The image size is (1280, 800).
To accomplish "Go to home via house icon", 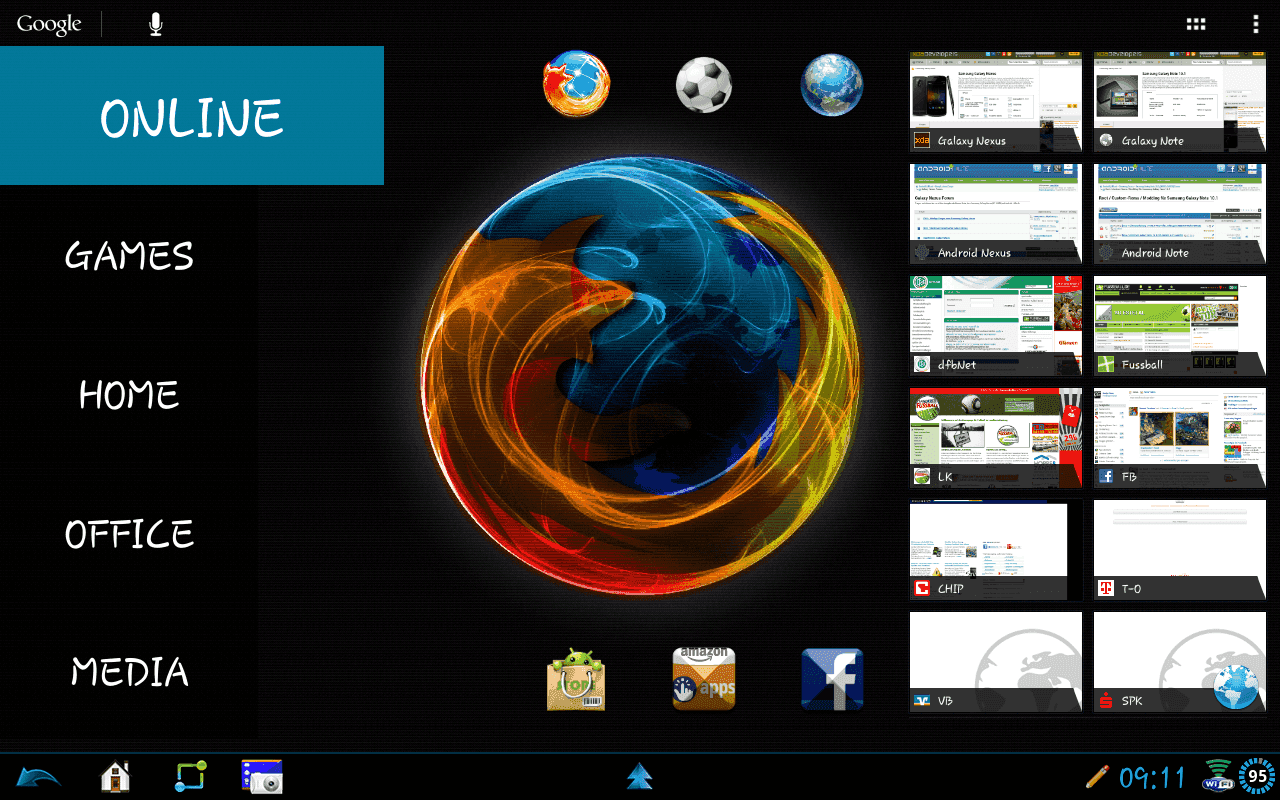I will pyautogui.click(x=116, y=776).
